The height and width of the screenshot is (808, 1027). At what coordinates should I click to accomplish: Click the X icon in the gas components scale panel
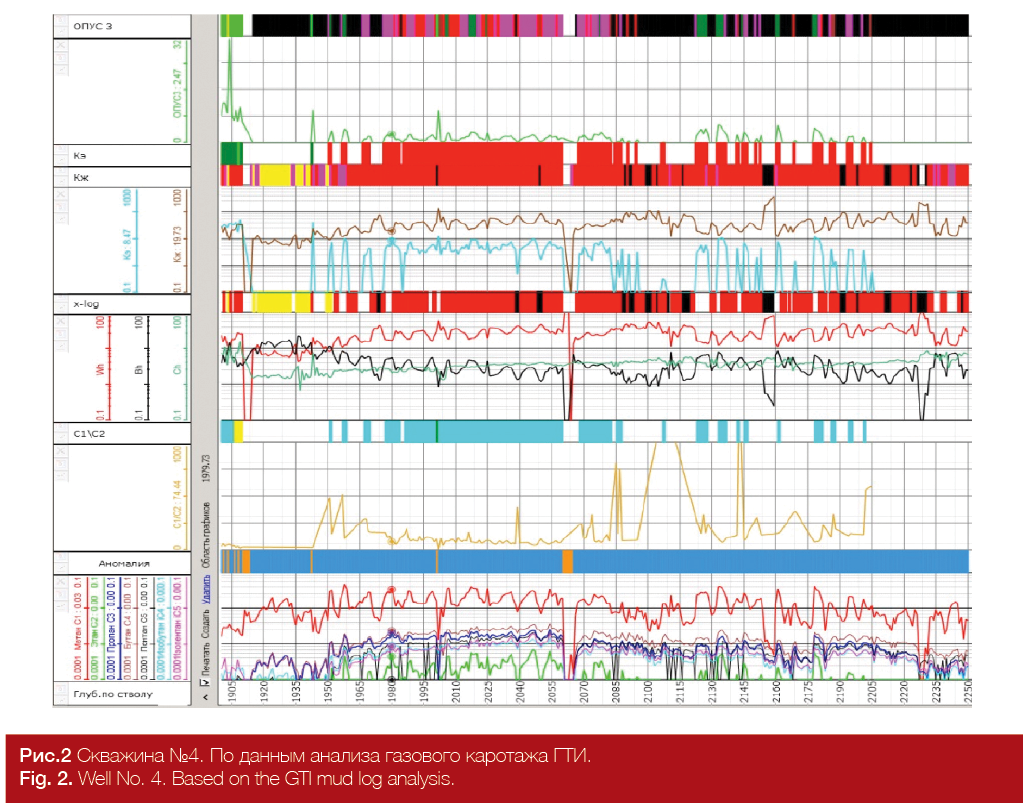(60, 581)
